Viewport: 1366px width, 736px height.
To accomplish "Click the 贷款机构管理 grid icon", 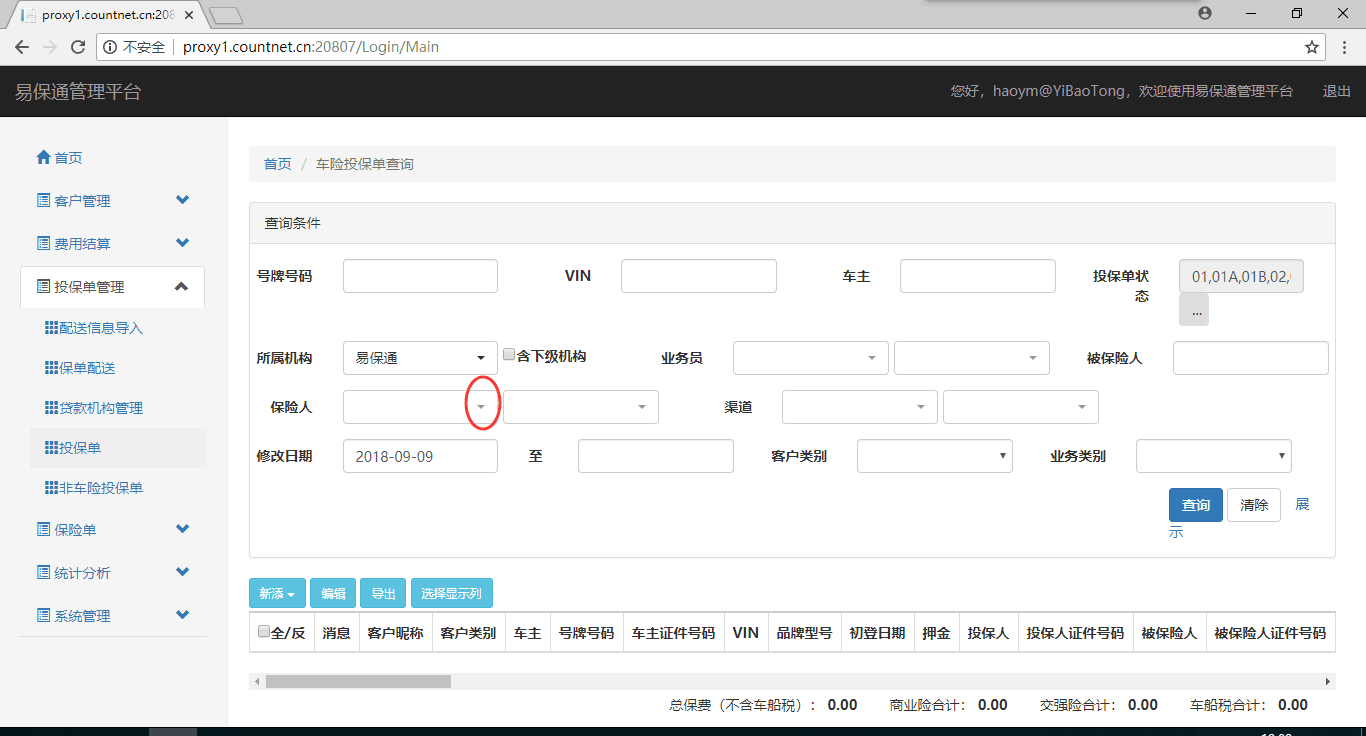I will click(x=52, y=408).
